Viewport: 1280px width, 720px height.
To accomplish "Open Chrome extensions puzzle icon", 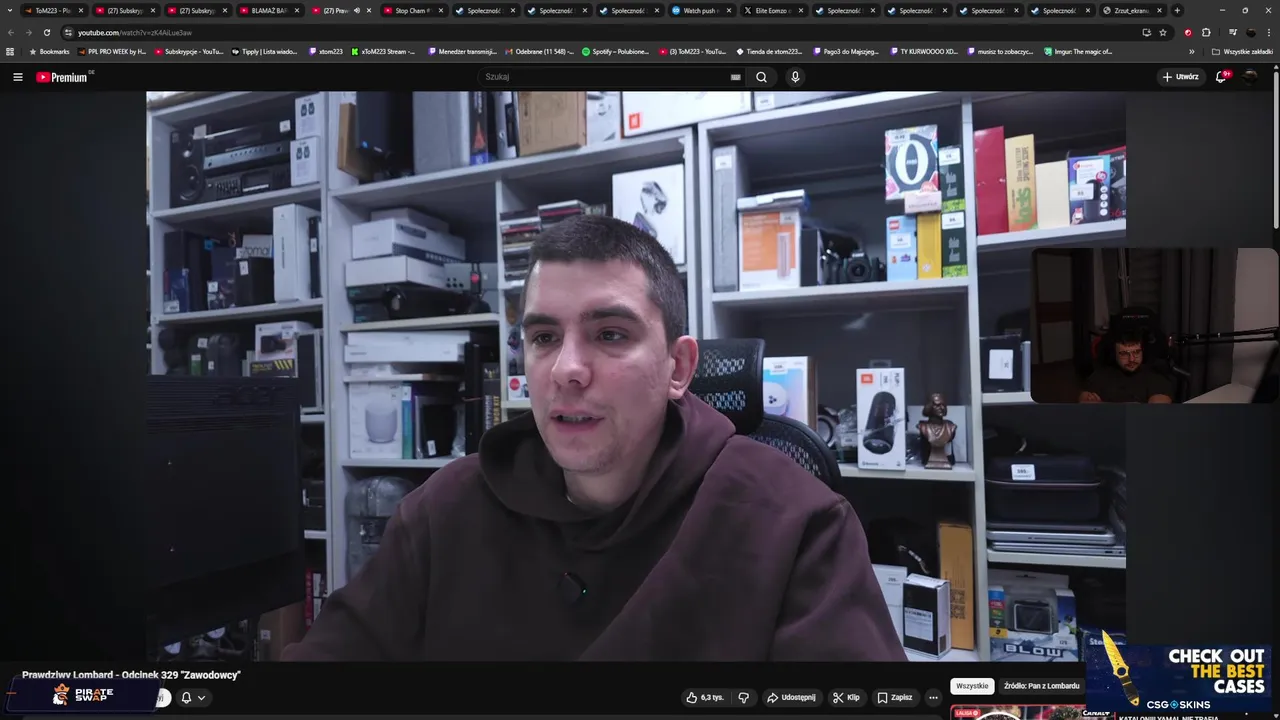I will 1206,32.
